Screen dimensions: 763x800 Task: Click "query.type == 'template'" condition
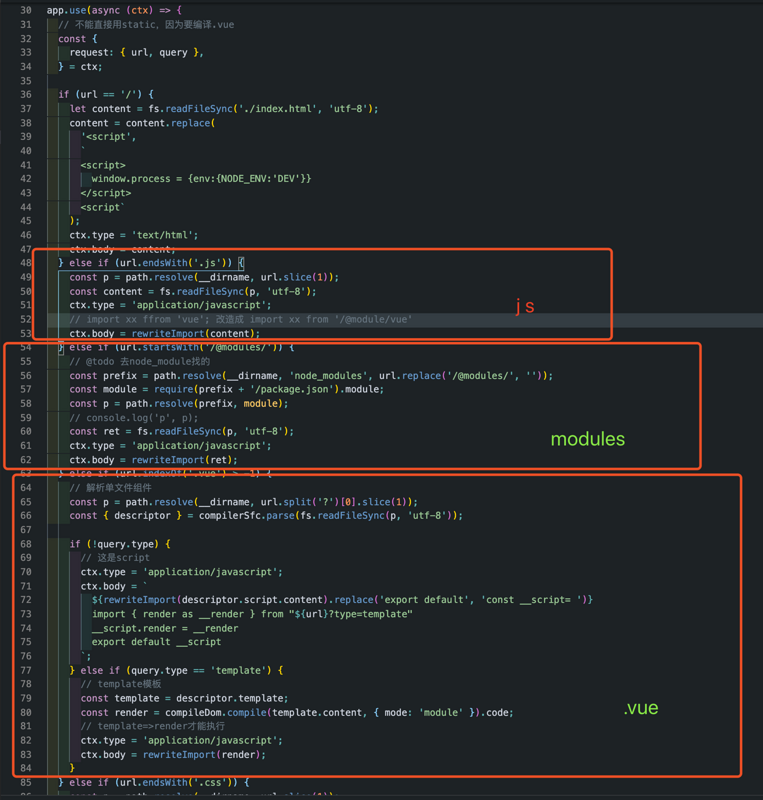point(199,670)
